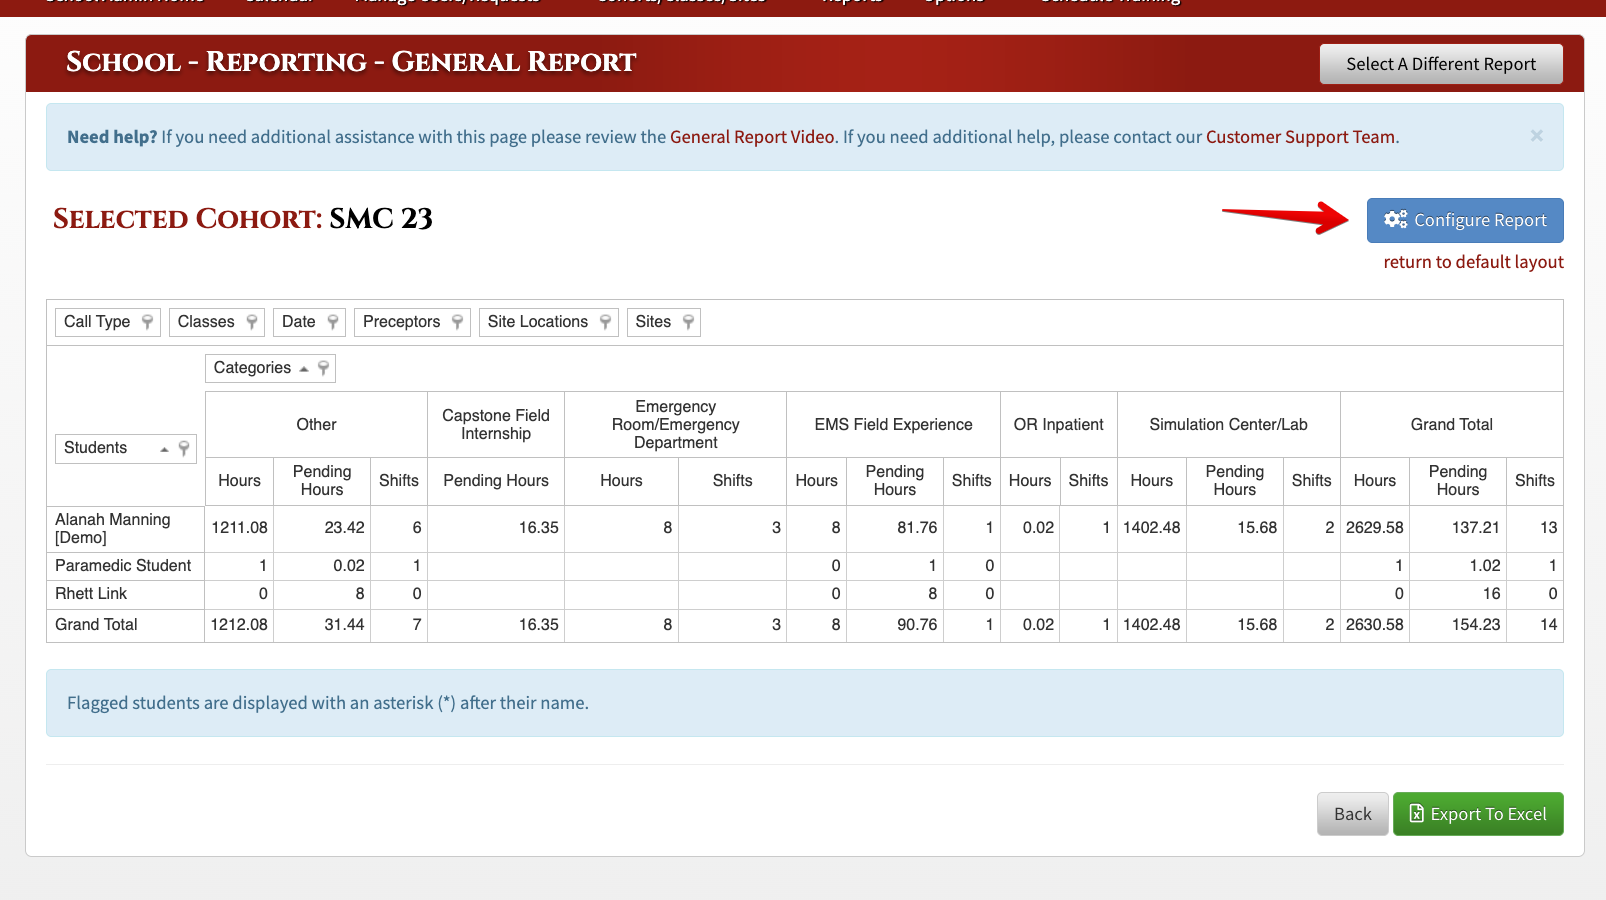
Task: Click the filter pin on Students
Action: point(184,448)
